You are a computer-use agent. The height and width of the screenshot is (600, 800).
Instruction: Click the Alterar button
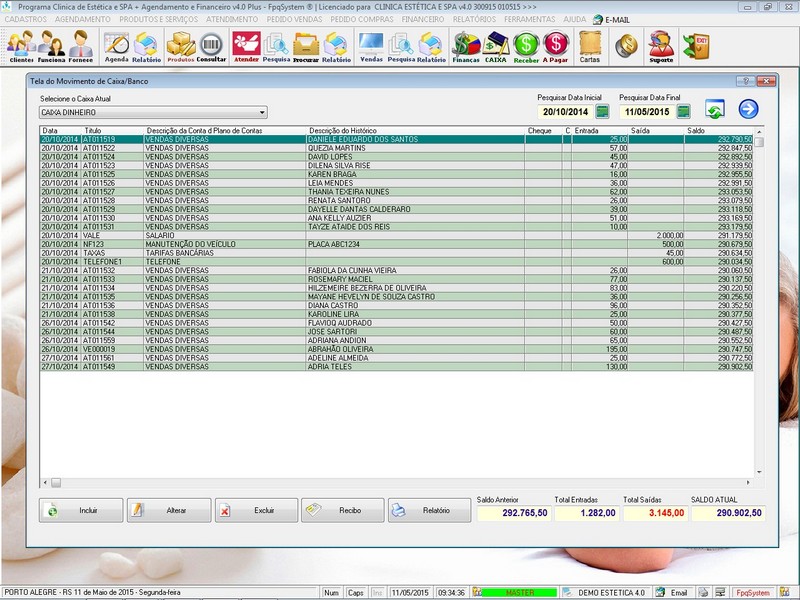pyautogui.click(x=169, y=510)
